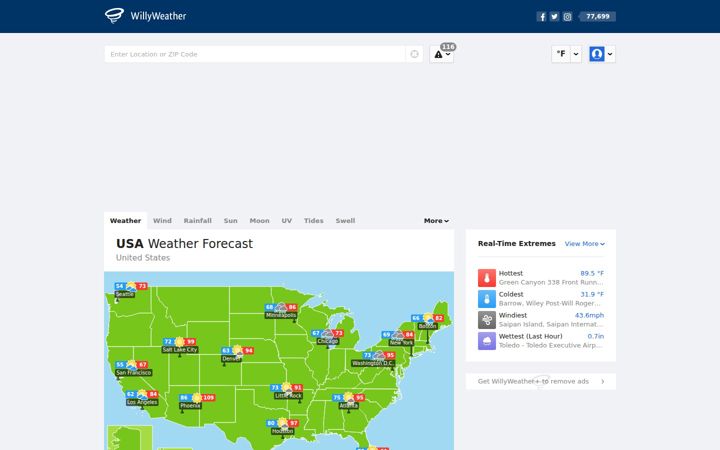Open the weather warnings alert dropdown
This screenshot has height=450, width=720.
(442, 55)
